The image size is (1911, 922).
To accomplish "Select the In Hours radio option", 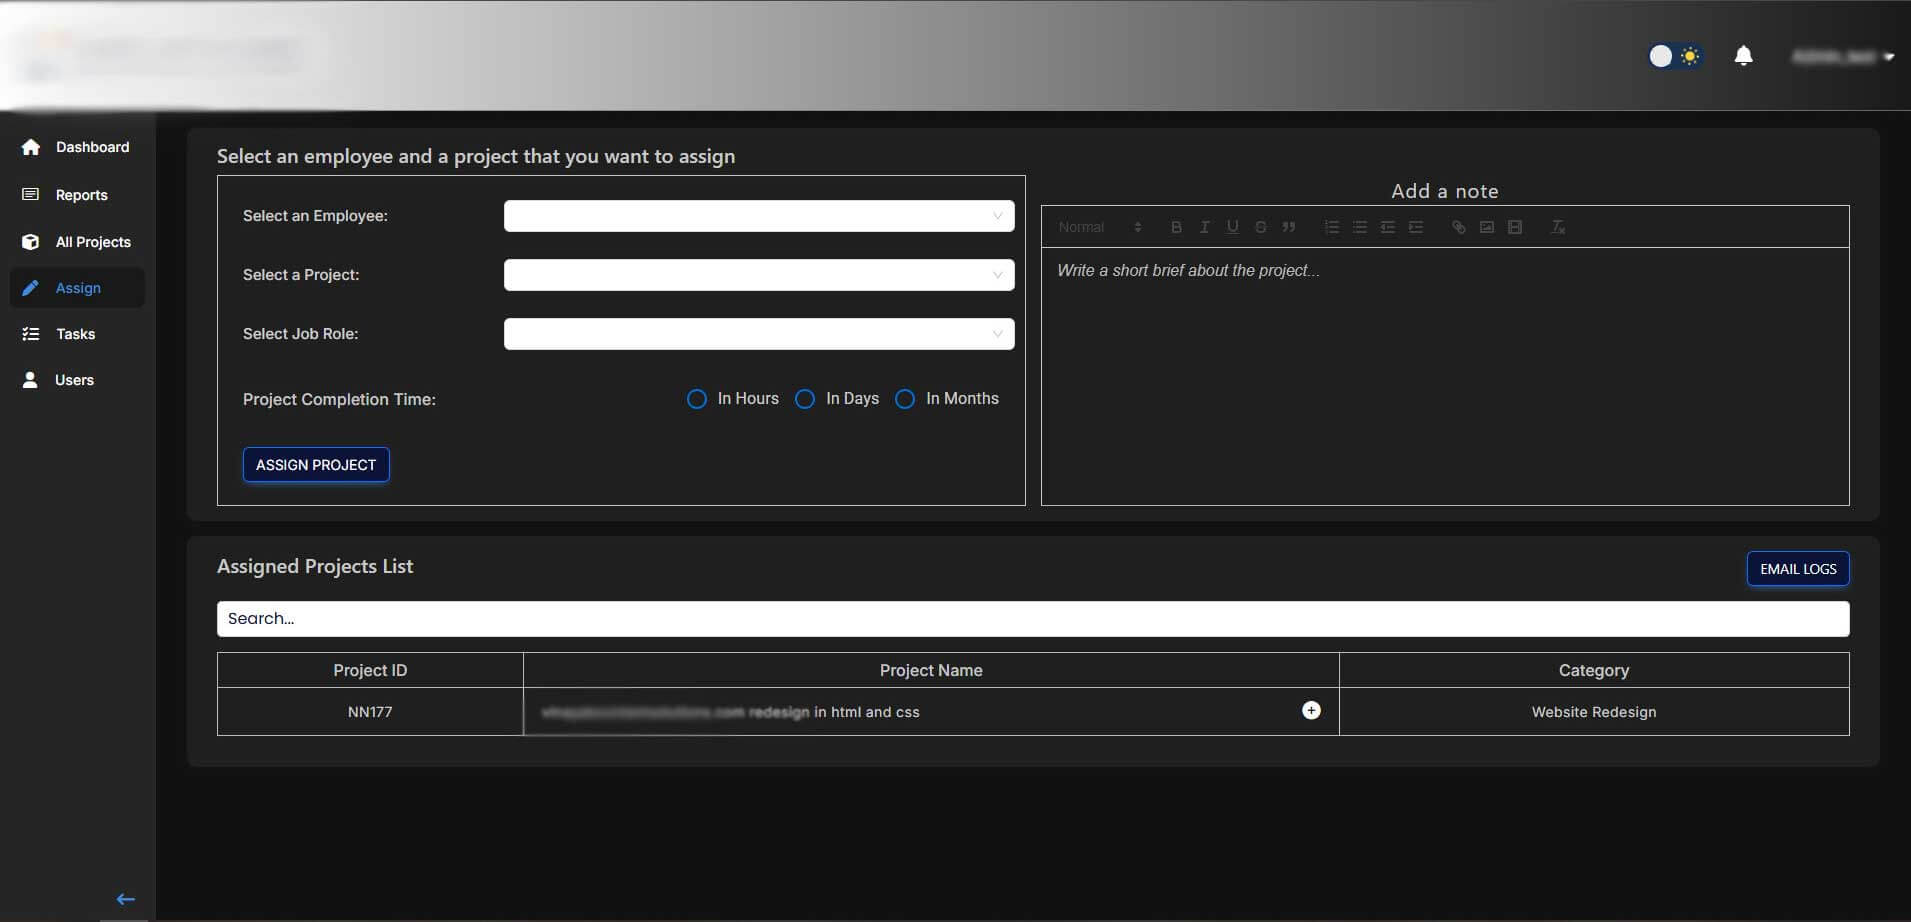I will coord(697,399).
